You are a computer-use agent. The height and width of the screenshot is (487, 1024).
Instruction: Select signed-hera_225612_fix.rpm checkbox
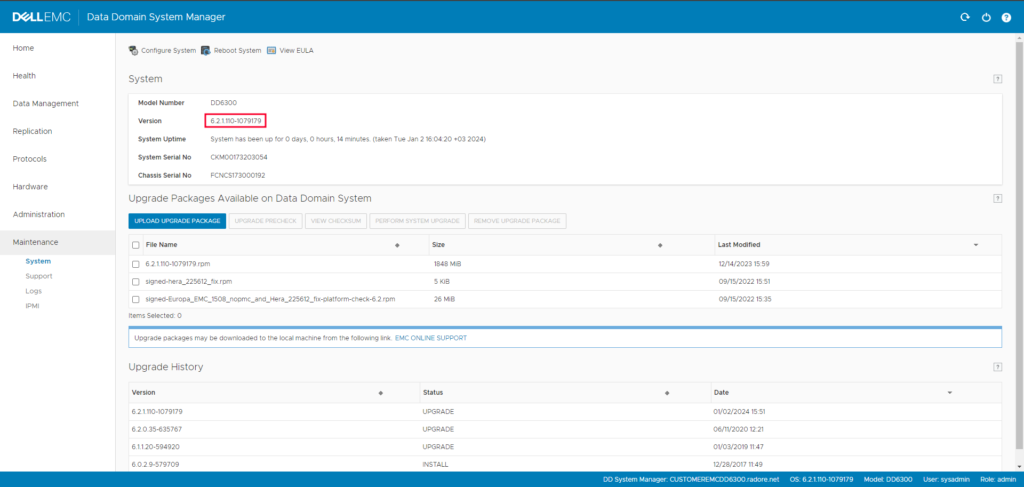pyautogui.click(x=136, y=281)
